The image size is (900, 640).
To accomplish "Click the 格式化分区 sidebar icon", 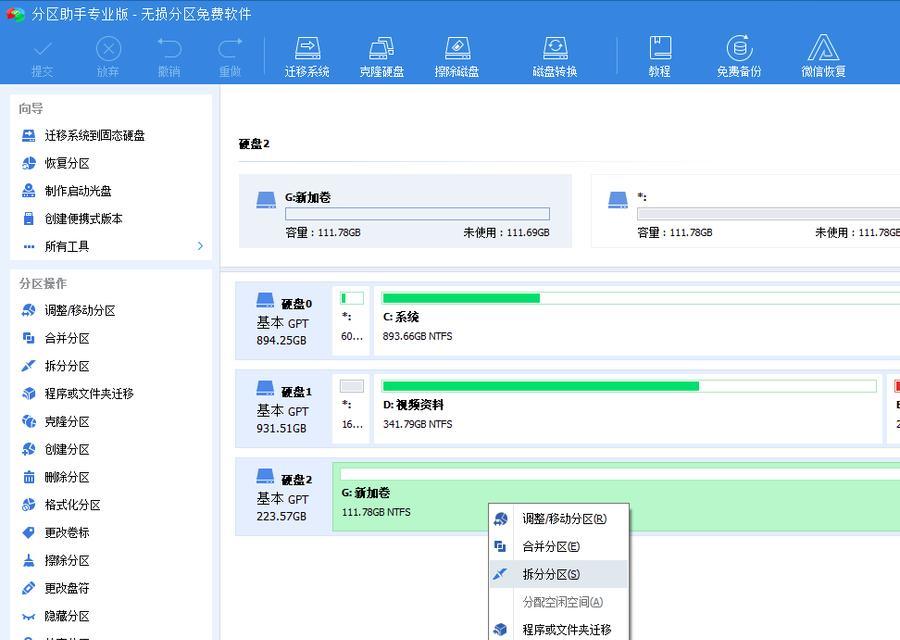I will pos(29,505).
